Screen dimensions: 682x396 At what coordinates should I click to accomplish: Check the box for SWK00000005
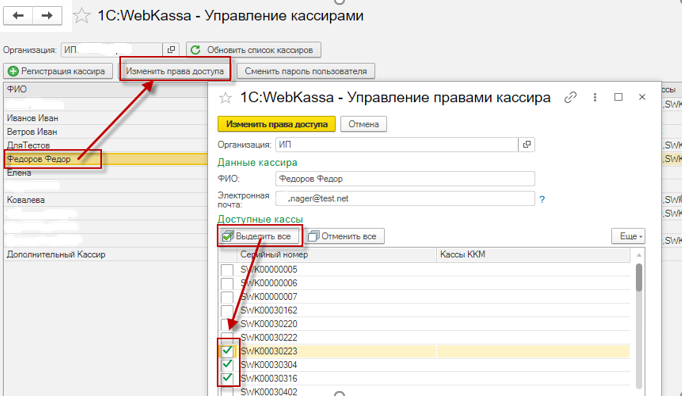pyautogui.click(x=227, y=270)
